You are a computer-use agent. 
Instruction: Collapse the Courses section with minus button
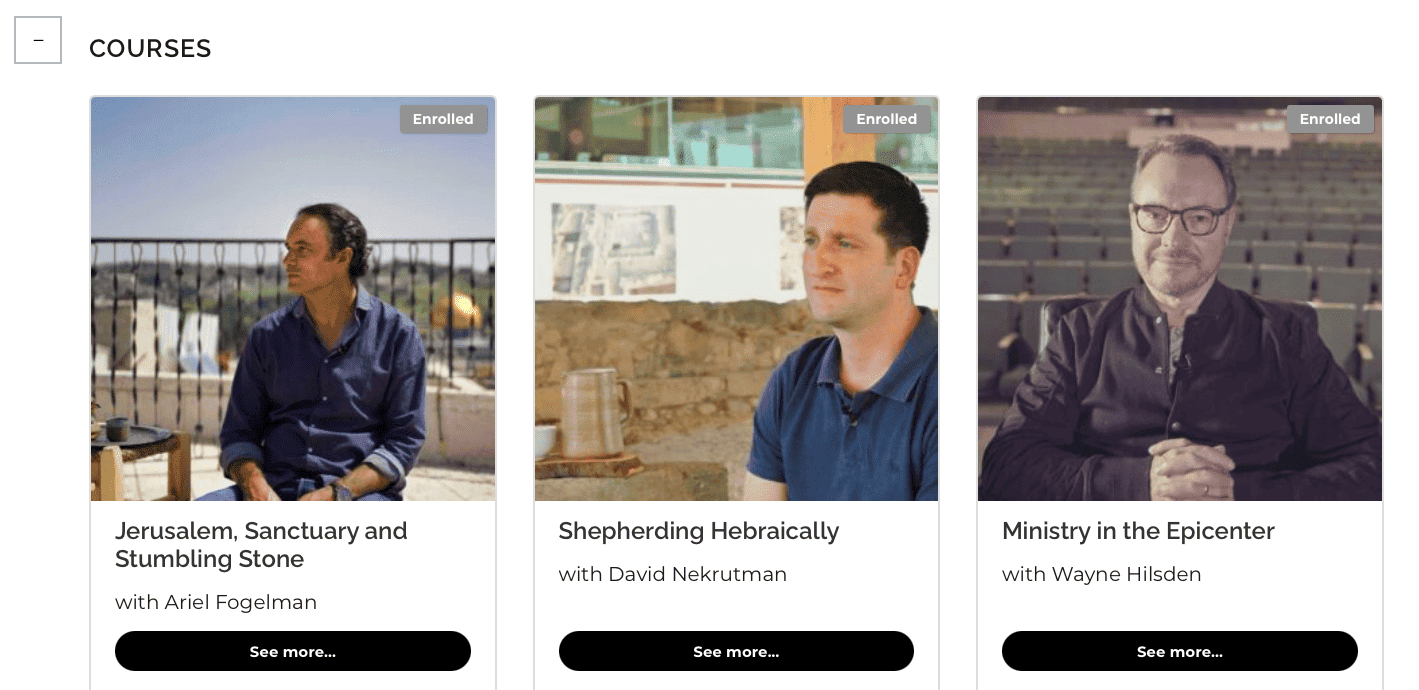pyautogui.click(x=38, y=40)
